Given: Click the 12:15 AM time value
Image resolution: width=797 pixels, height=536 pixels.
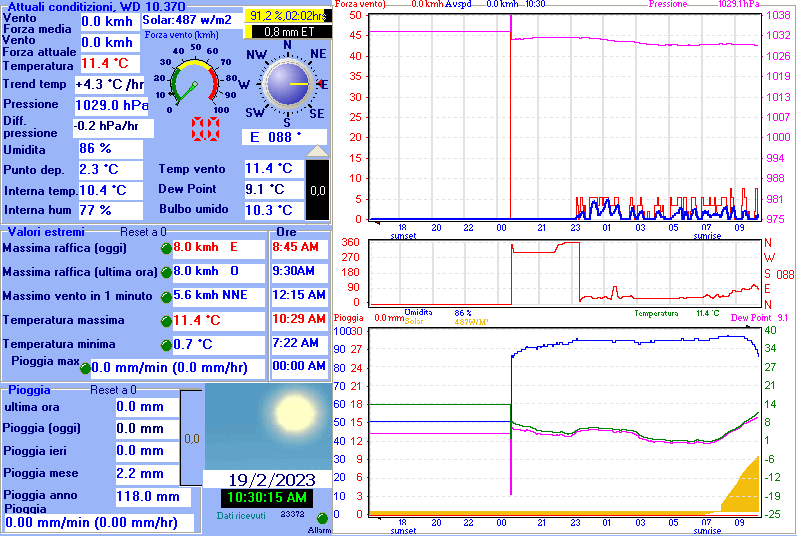Looking at the screenshot, I should tap(299, 295).
